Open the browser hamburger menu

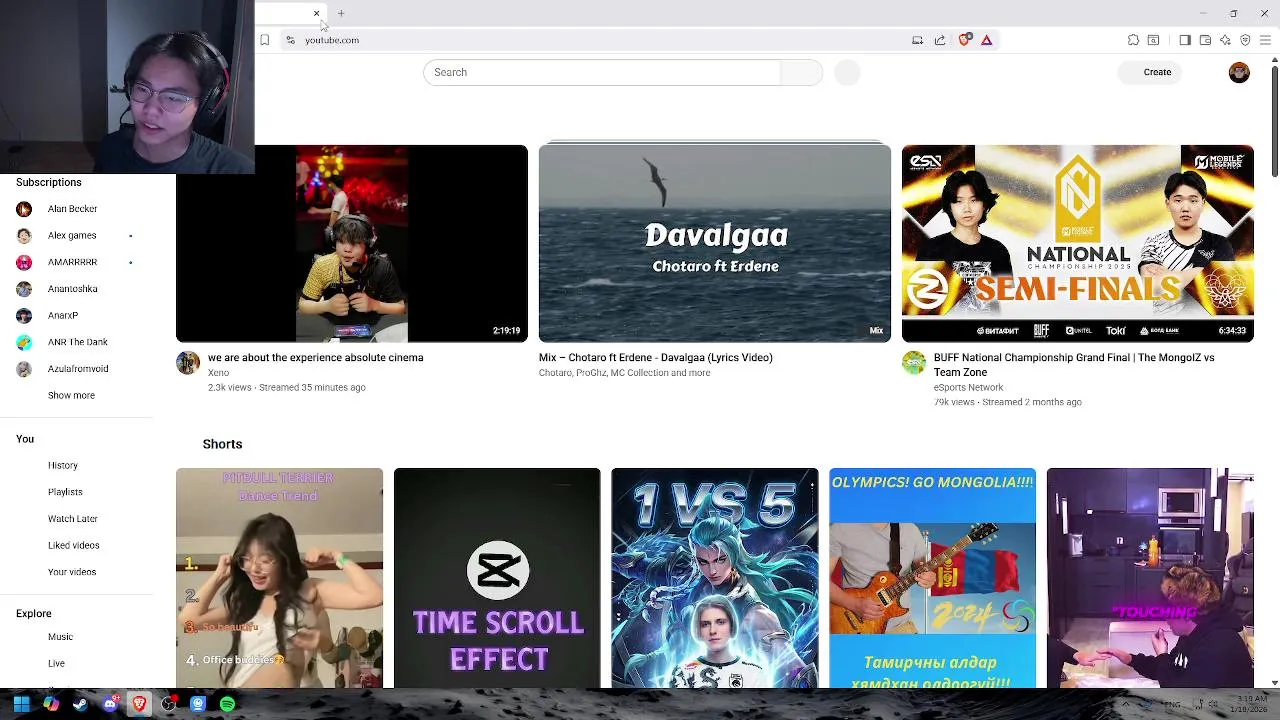click(1265, 40)
